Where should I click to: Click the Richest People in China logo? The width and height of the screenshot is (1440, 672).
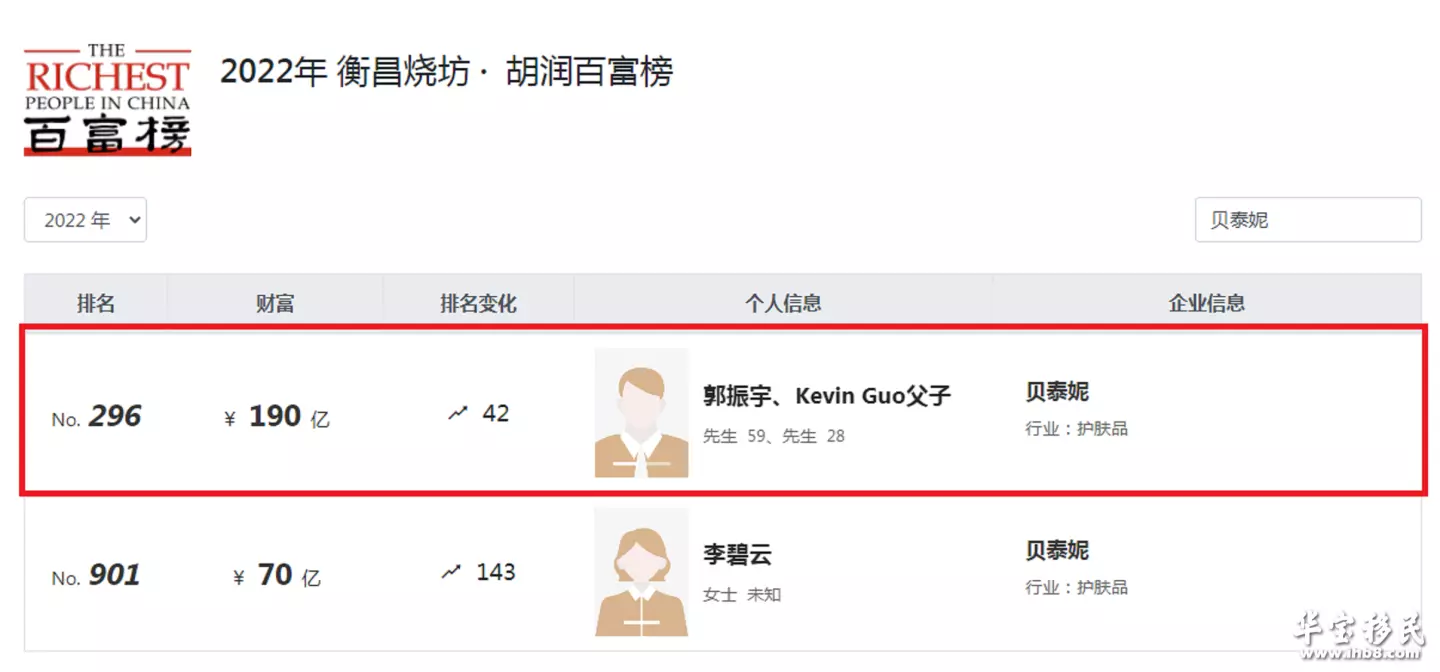107,98
